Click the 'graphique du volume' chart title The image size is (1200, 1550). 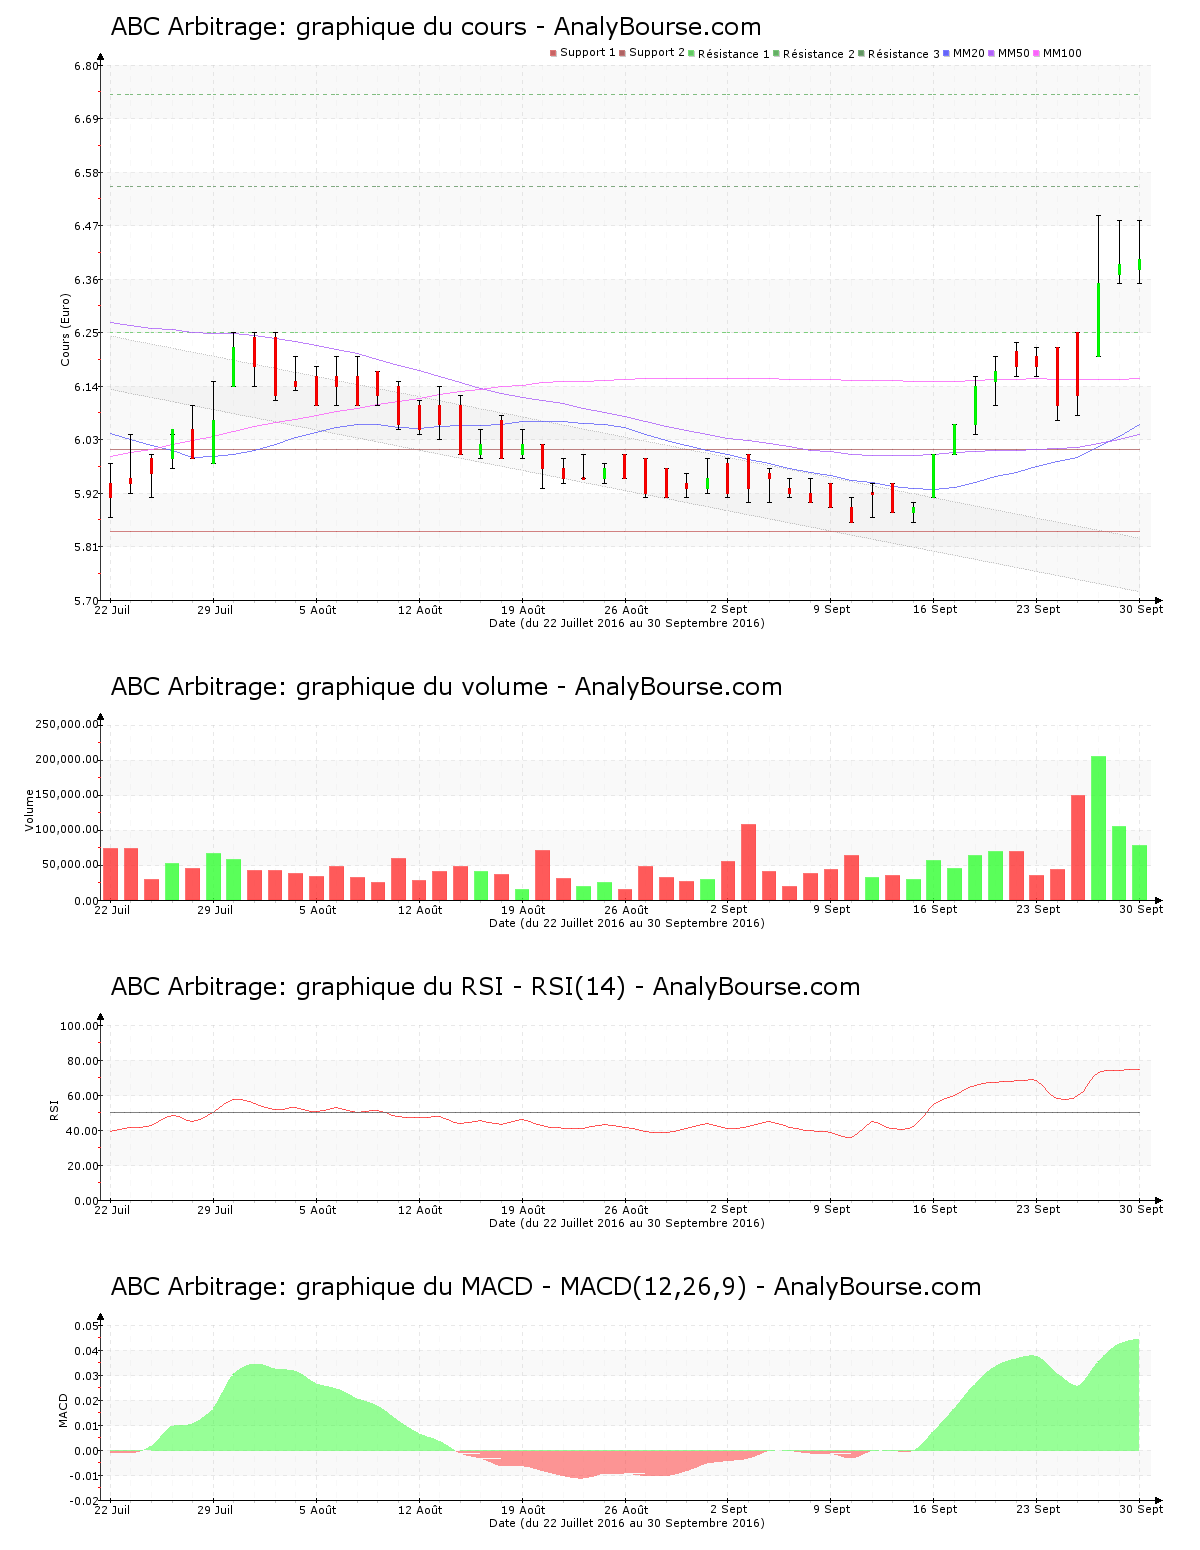click(446, 687)
